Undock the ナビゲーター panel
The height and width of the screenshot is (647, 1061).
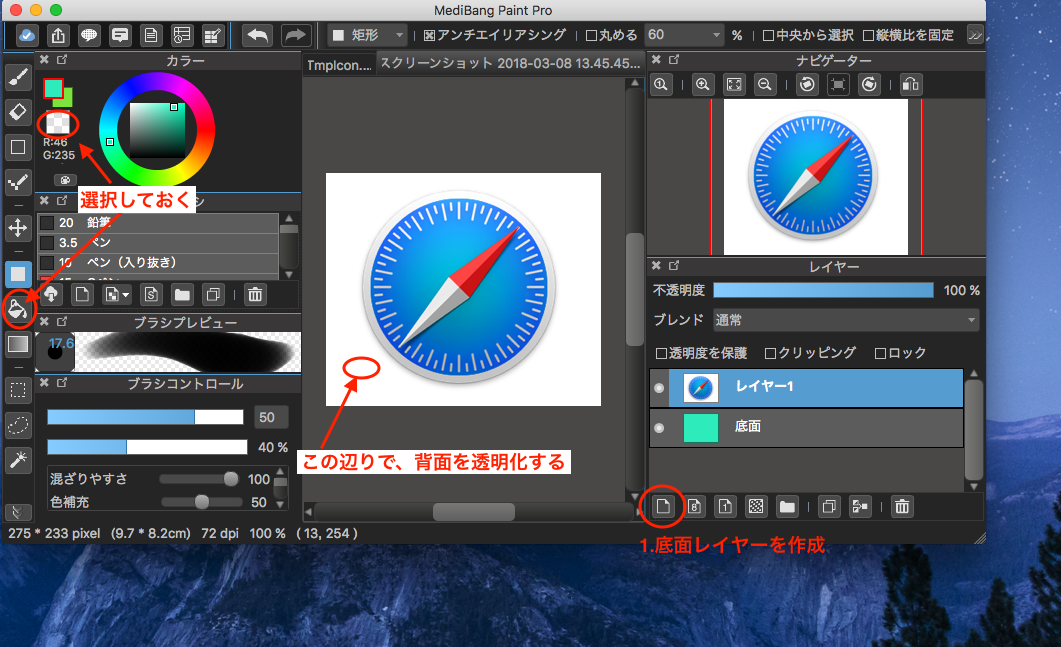pos(674,60)
